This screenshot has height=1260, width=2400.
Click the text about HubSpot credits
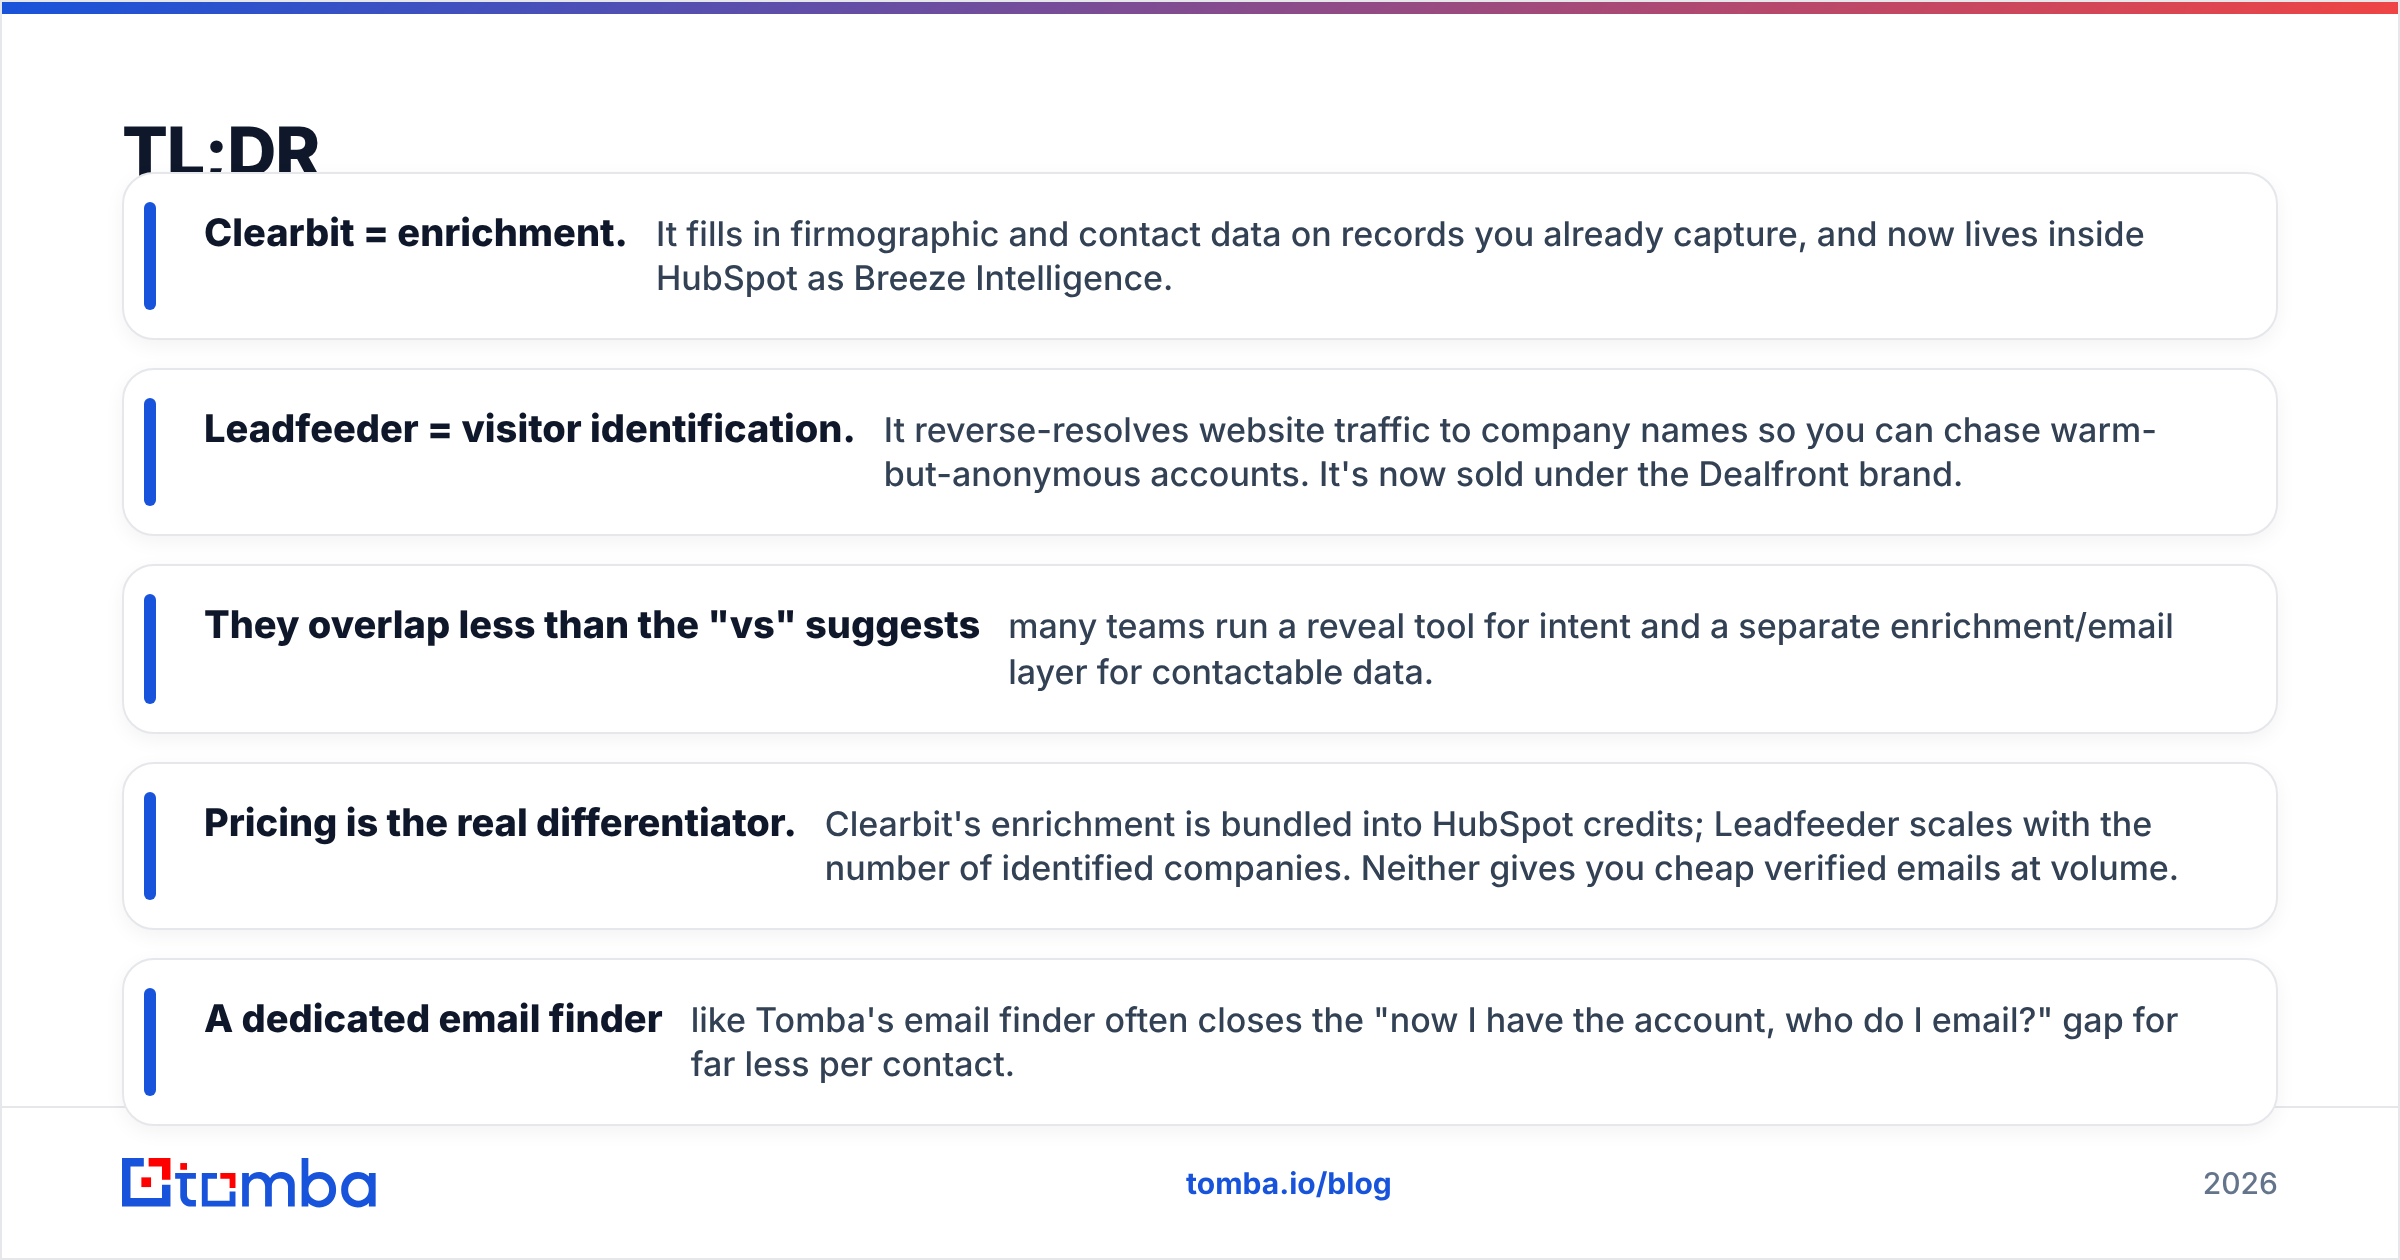point(1501,846)
